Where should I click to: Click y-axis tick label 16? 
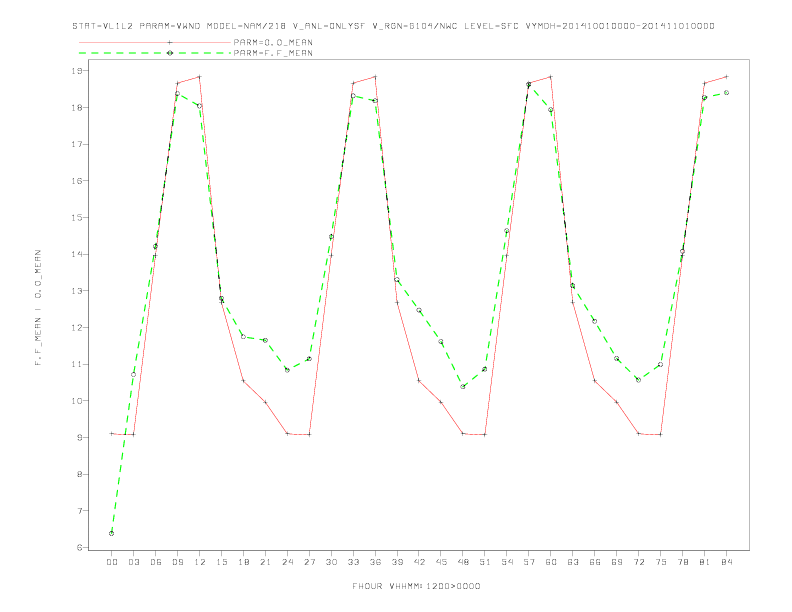76,181
